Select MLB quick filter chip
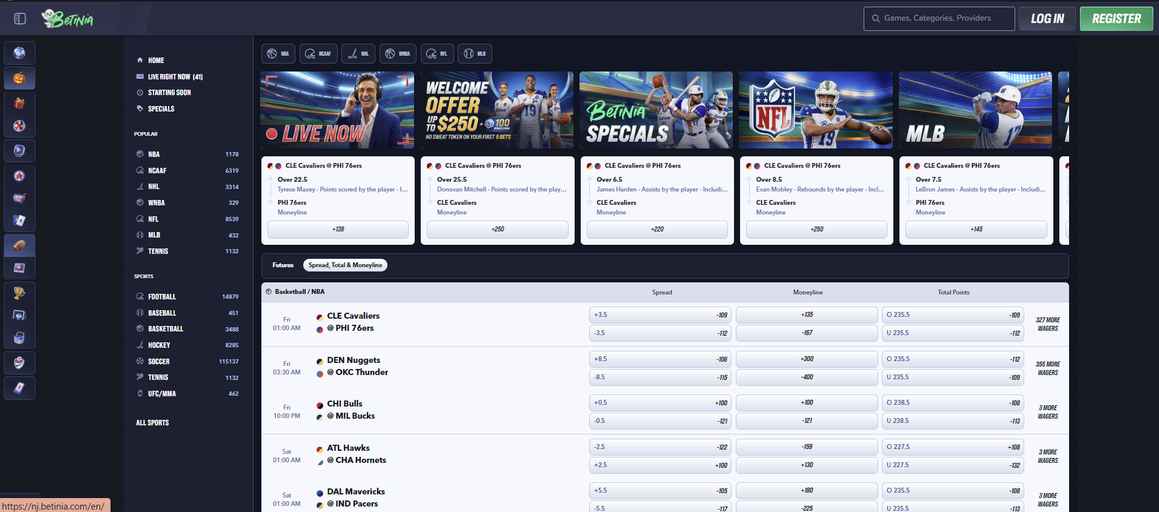Image resolution: width=1159 pixels, height=512 pixels. (475, 53)
